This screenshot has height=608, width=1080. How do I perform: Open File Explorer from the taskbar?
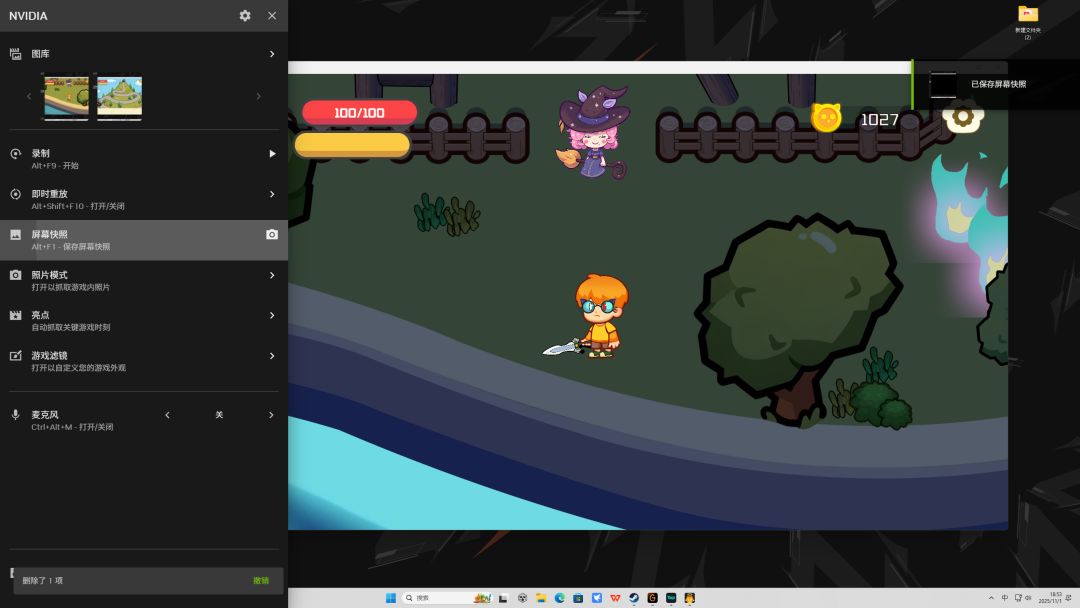541,598
